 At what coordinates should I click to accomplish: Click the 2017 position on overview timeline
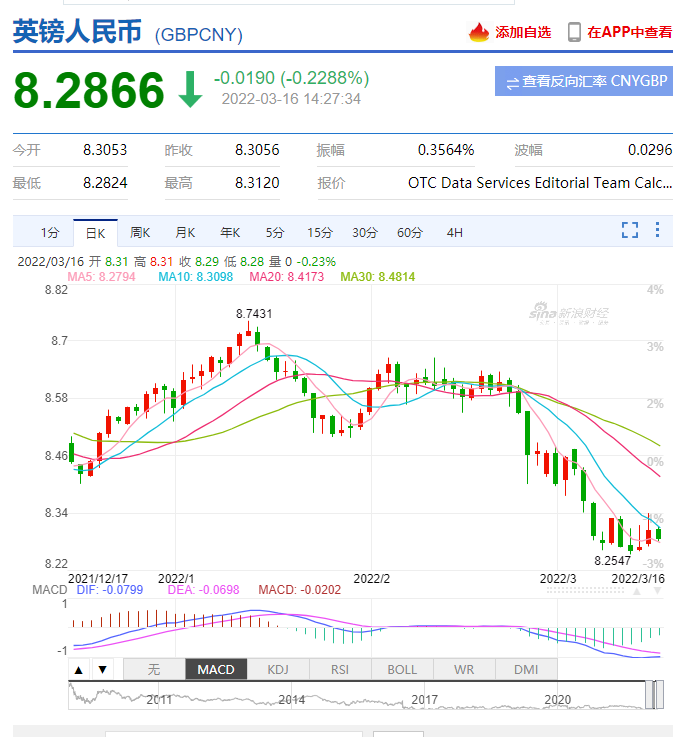click(425, 700)
